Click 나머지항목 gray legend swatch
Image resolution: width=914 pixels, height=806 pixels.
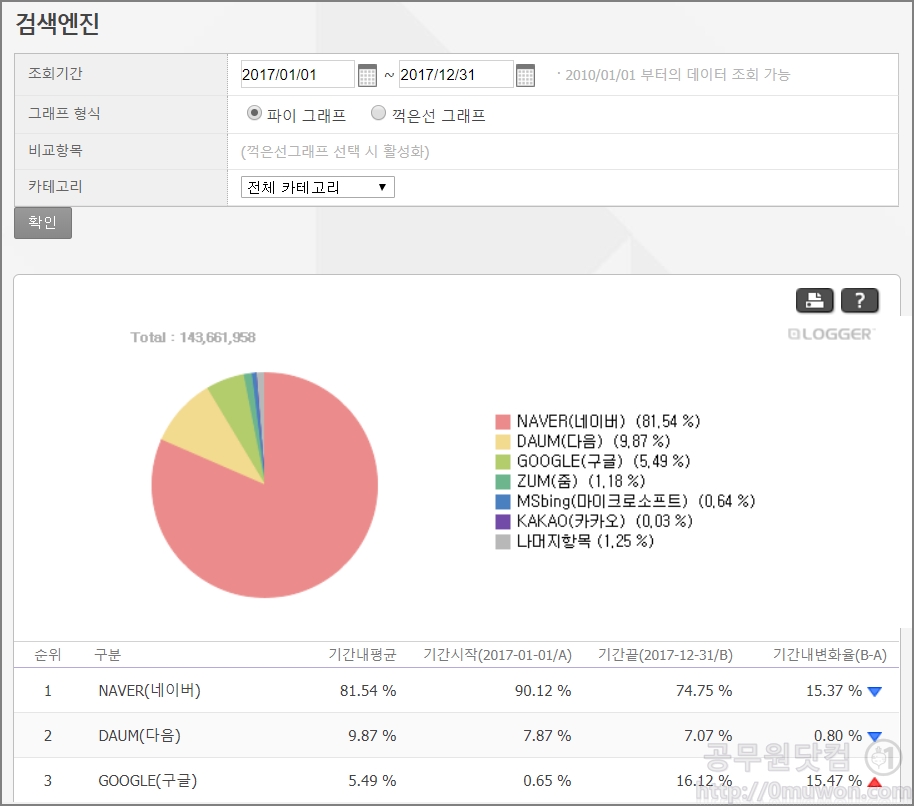[x=502, y=542]
